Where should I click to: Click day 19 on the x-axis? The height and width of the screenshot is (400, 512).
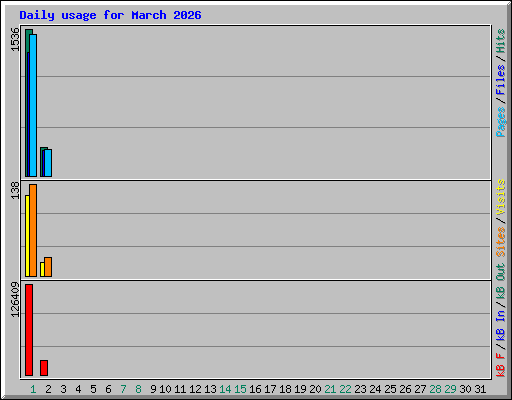(300, 389)
